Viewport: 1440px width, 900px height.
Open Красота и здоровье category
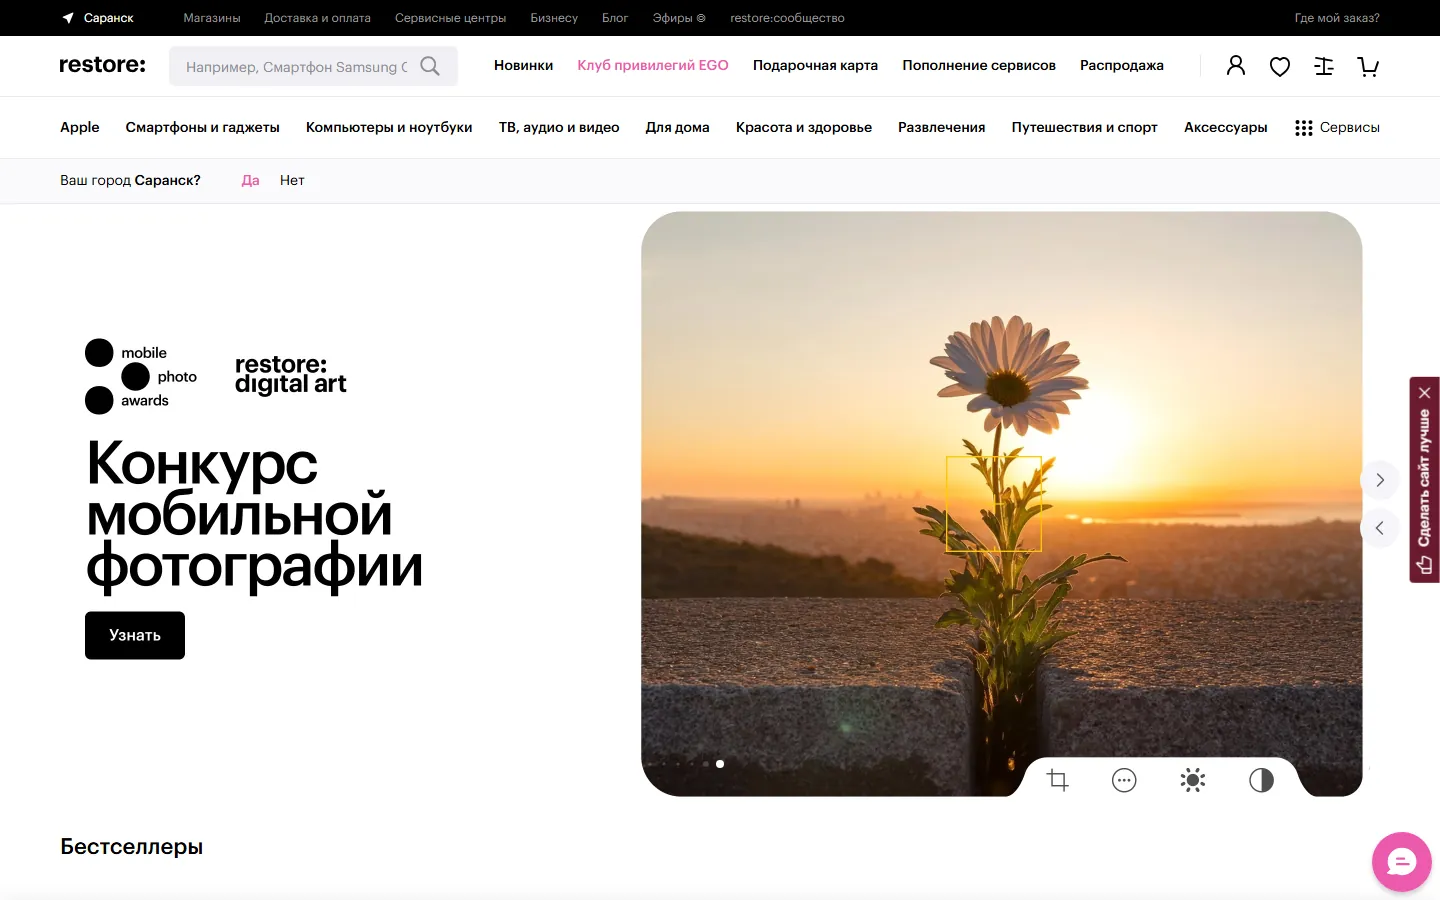804,127
